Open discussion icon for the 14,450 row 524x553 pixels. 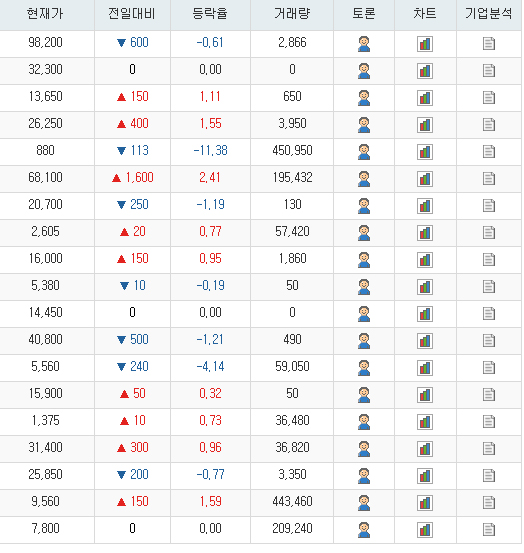(364, 314)
